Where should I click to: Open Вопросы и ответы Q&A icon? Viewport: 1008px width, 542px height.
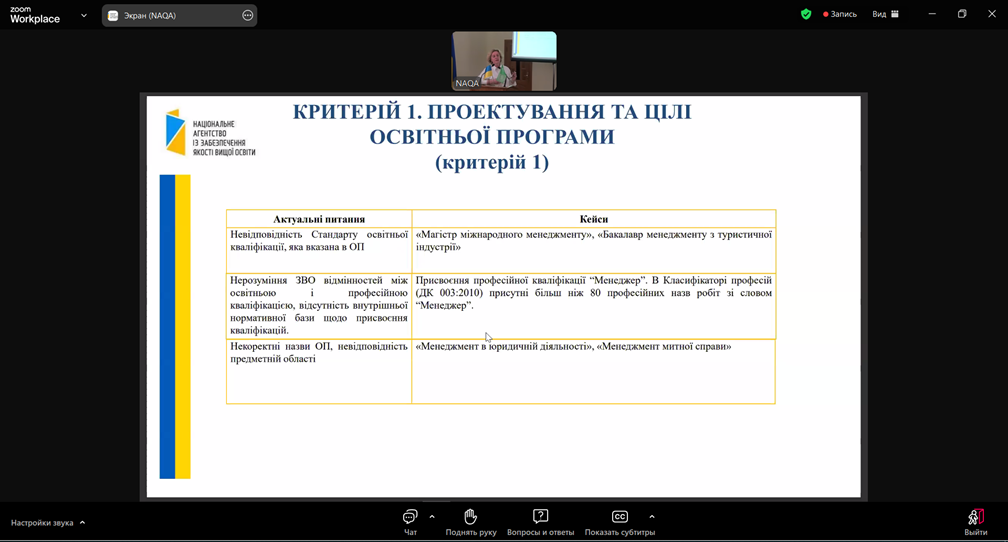coord(541,516)
